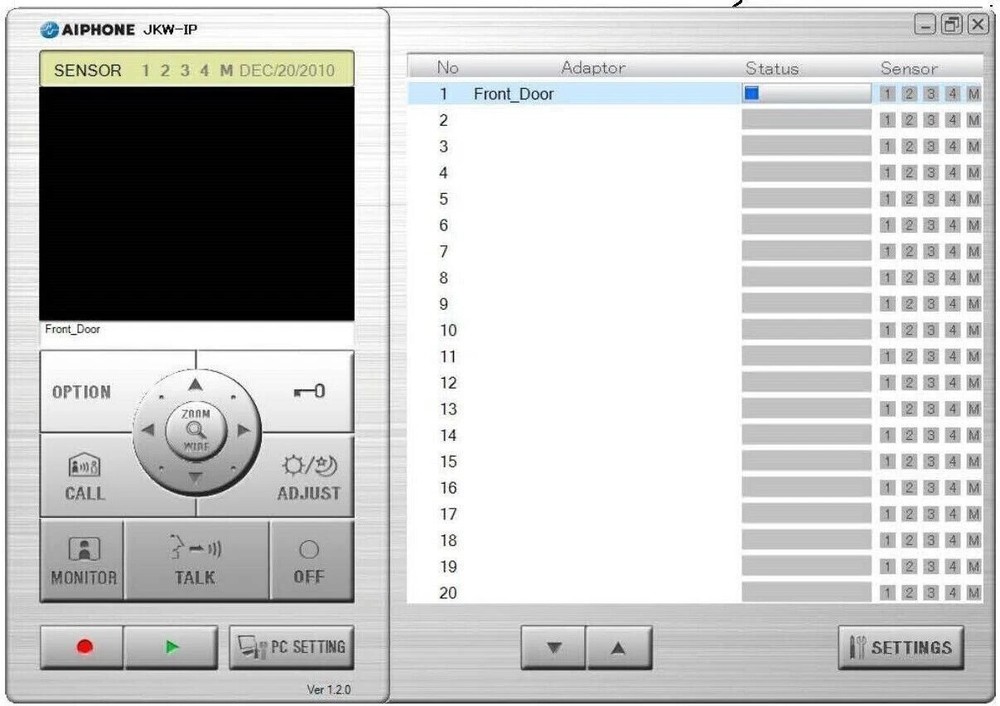Enable sensor 1 on the Front_Door row

pos(888,94)
